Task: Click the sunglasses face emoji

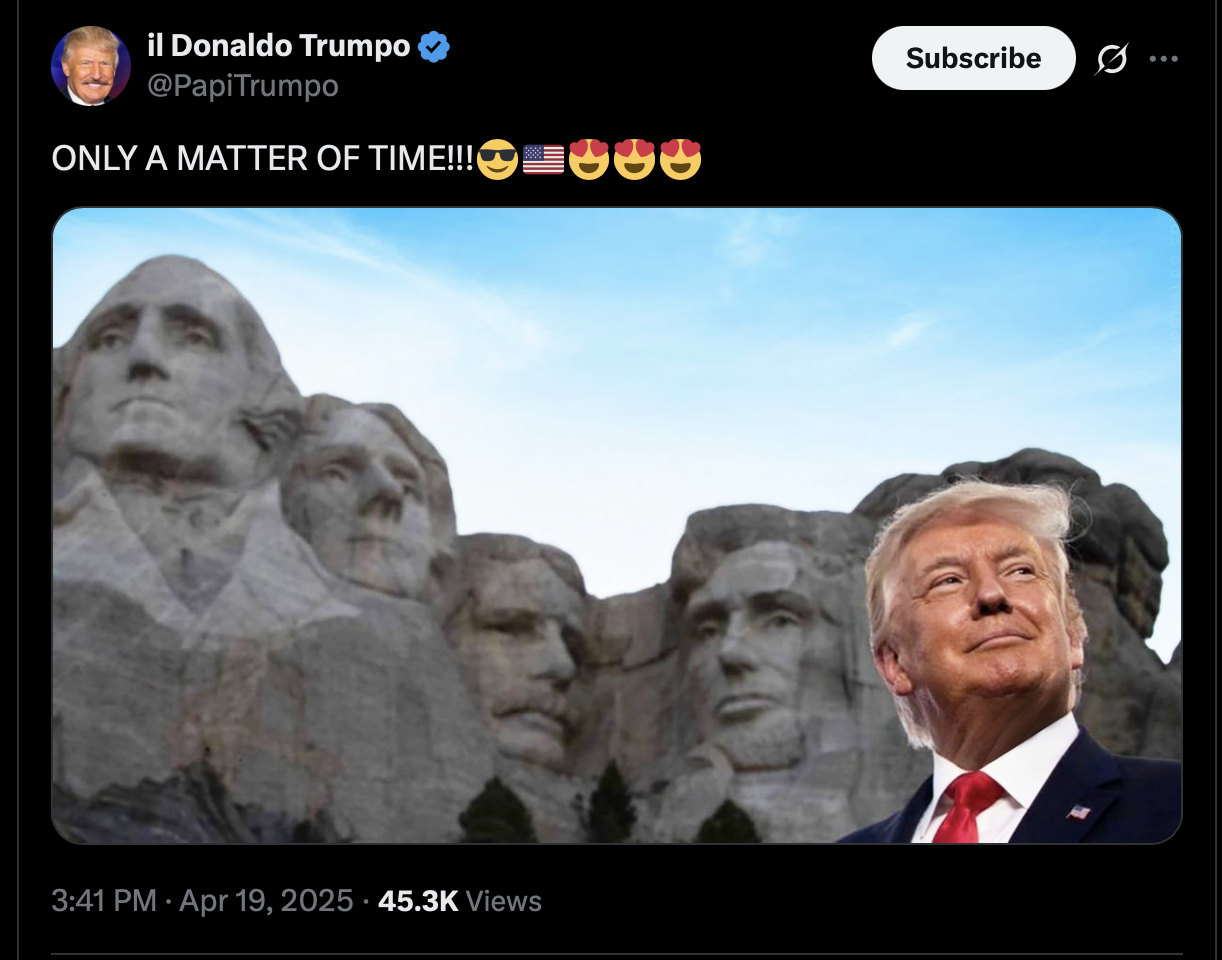Action: click(497, 159)
